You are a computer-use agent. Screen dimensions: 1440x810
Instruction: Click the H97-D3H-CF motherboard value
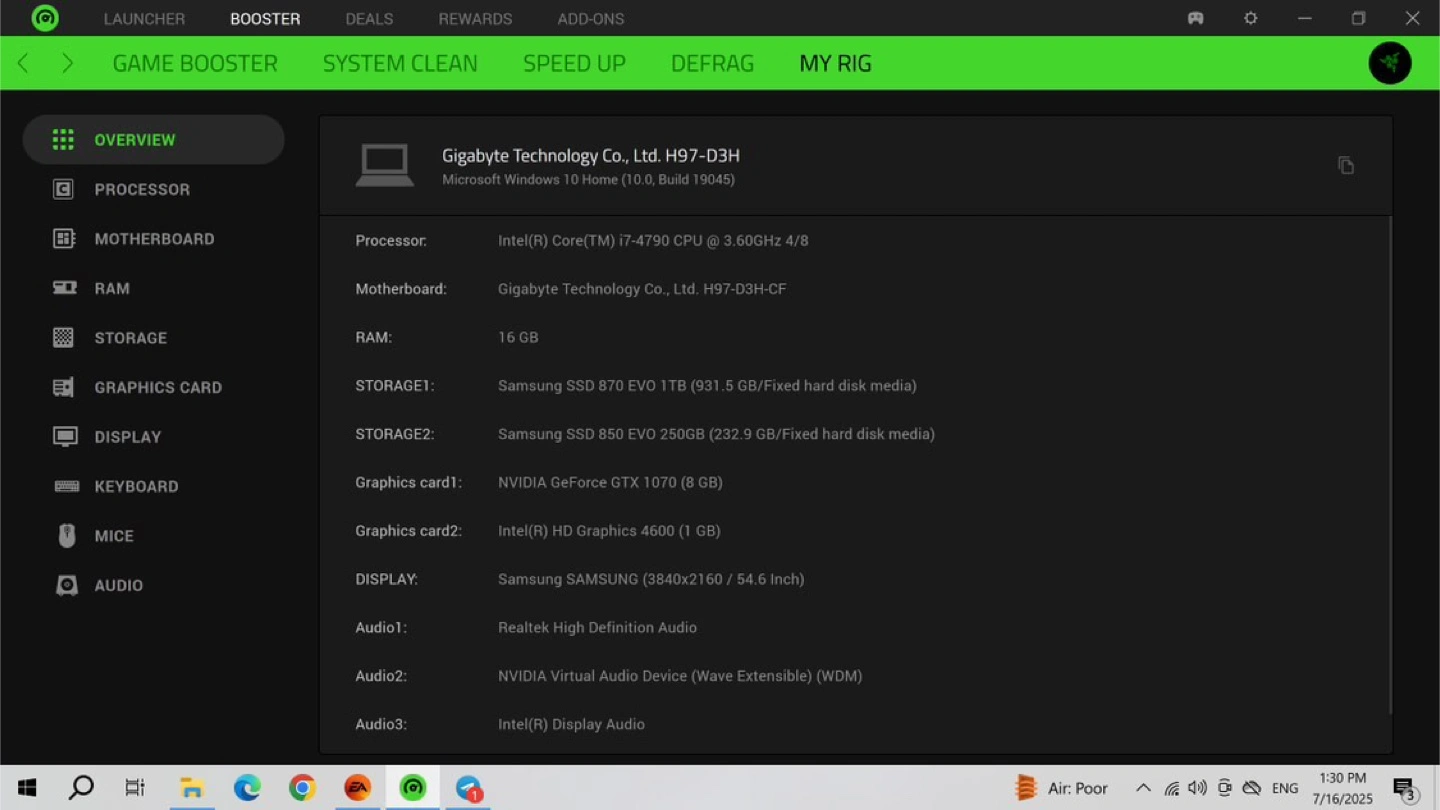[642, 289]
